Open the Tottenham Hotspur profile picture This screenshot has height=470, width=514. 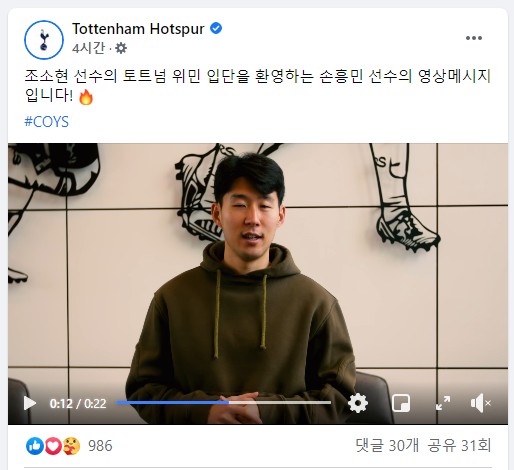44,40
